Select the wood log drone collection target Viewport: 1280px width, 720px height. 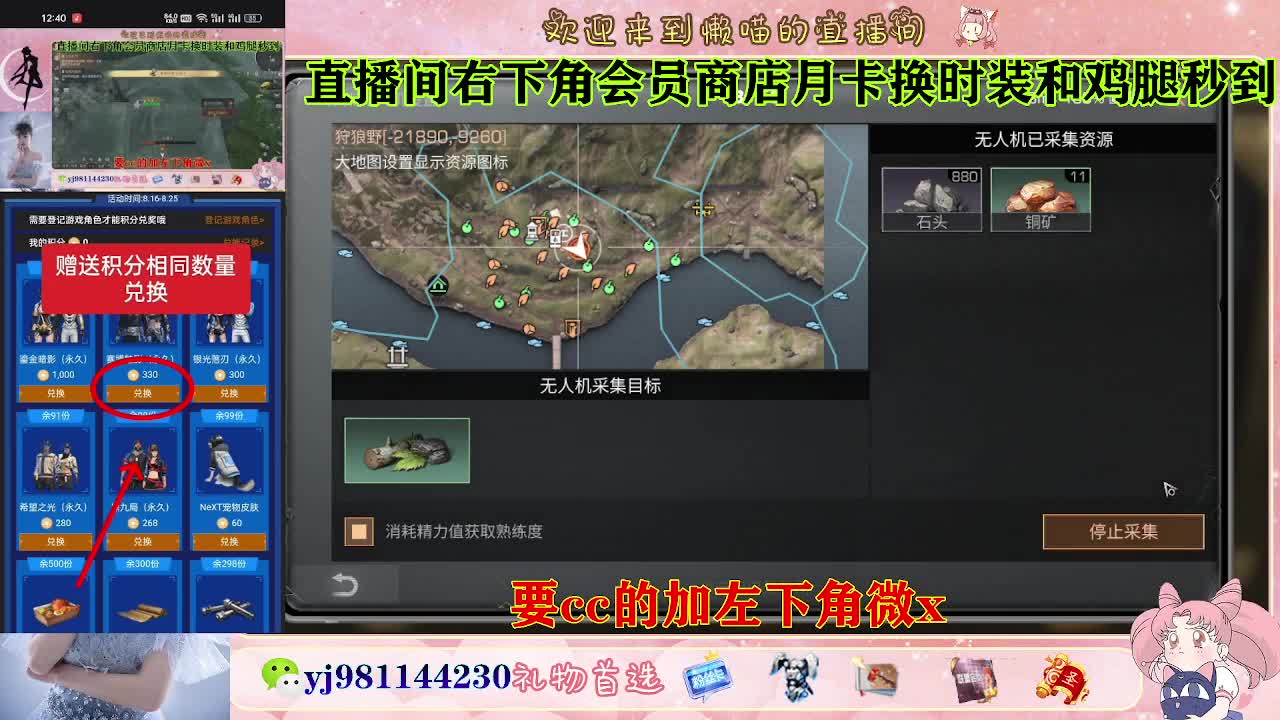[x=407, y=451]
